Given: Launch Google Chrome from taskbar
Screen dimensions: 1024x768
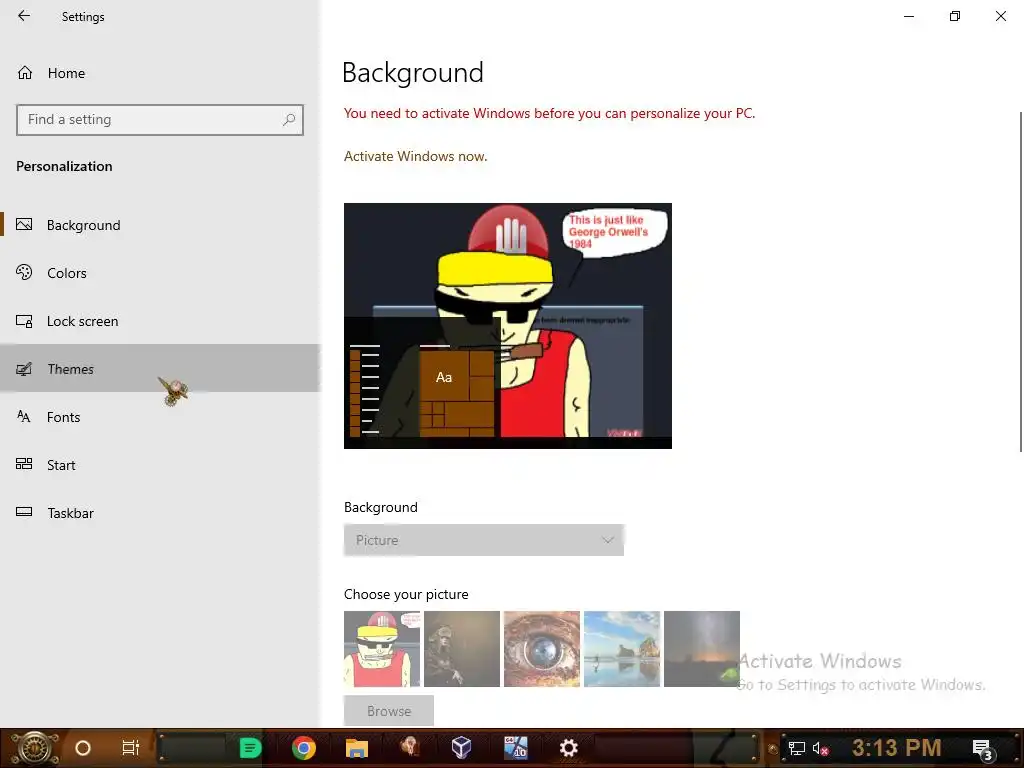Looking at the screenshot, I should click(x=304, y=748).
